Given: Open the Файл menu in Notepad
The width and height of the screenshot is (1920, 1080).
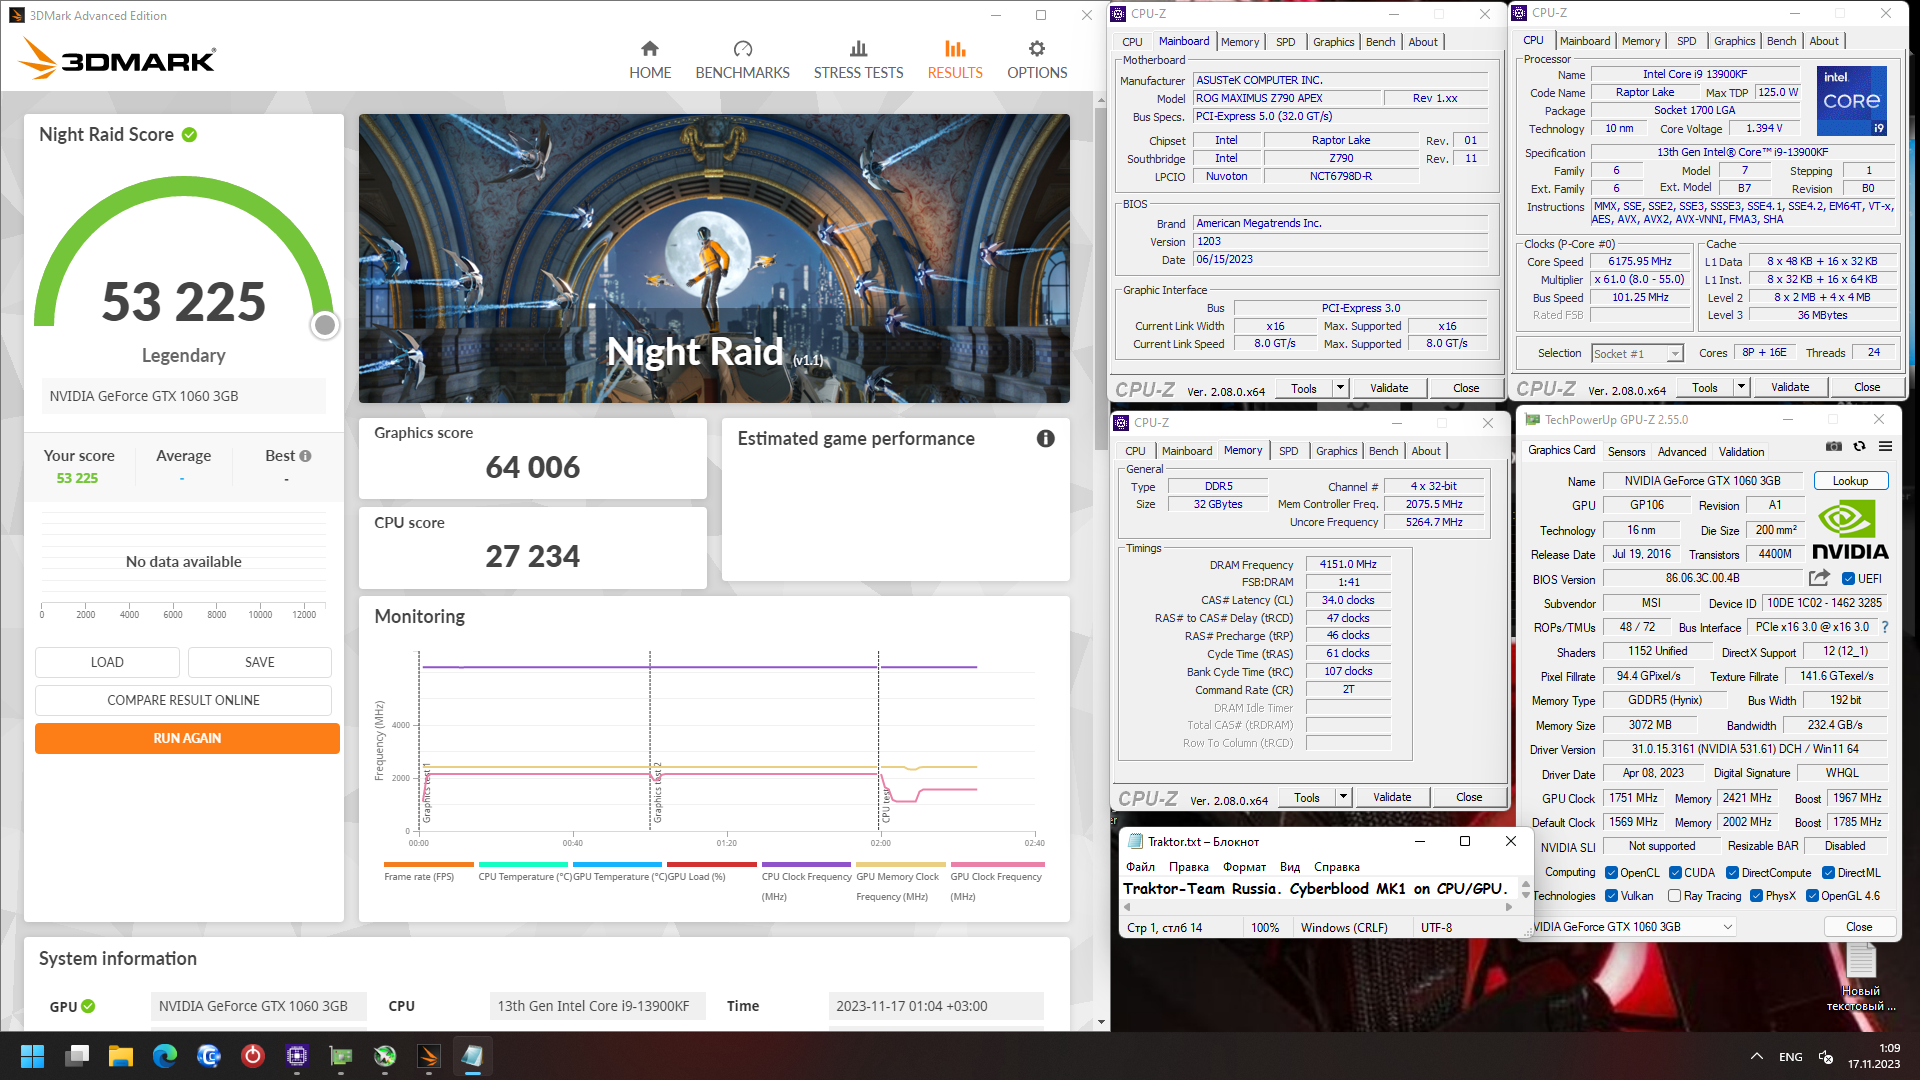Looking at the screenshot, I should pos(1140,867).
